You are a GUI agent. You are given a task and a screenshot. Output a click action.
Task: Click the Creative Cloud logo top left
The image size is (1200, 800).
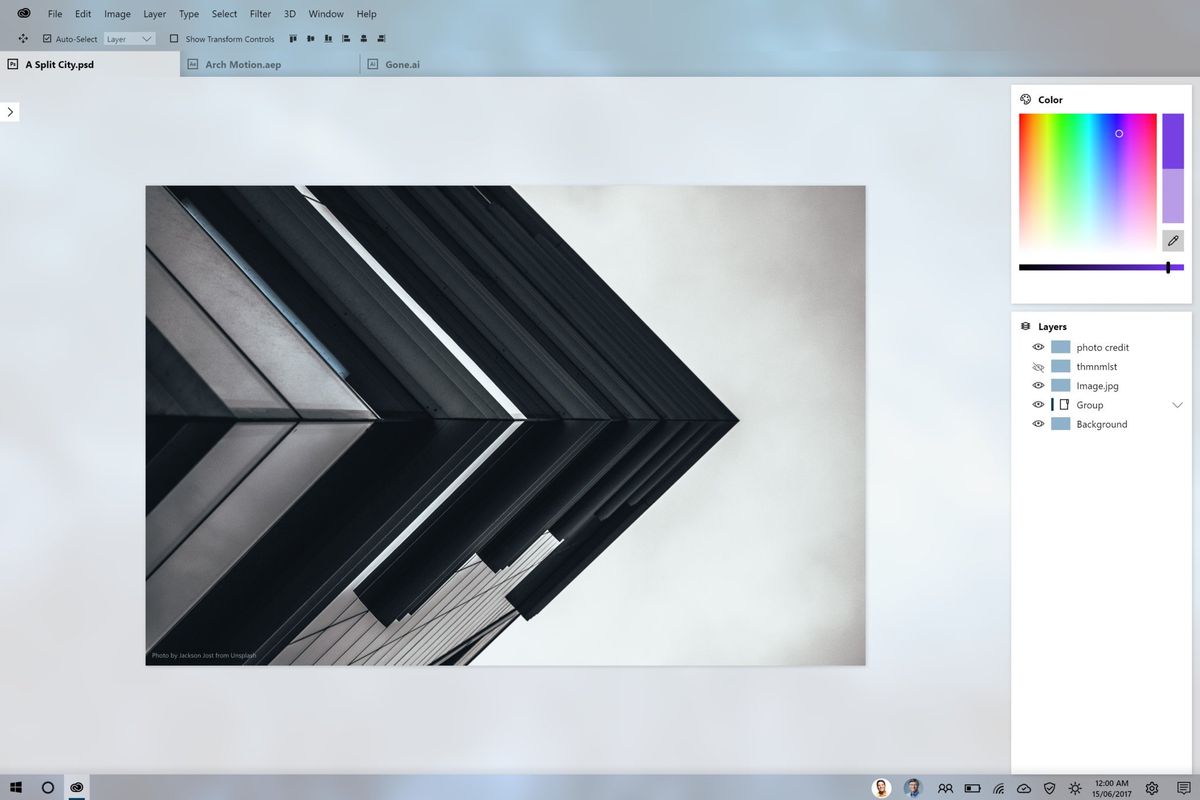coord(22,13)
